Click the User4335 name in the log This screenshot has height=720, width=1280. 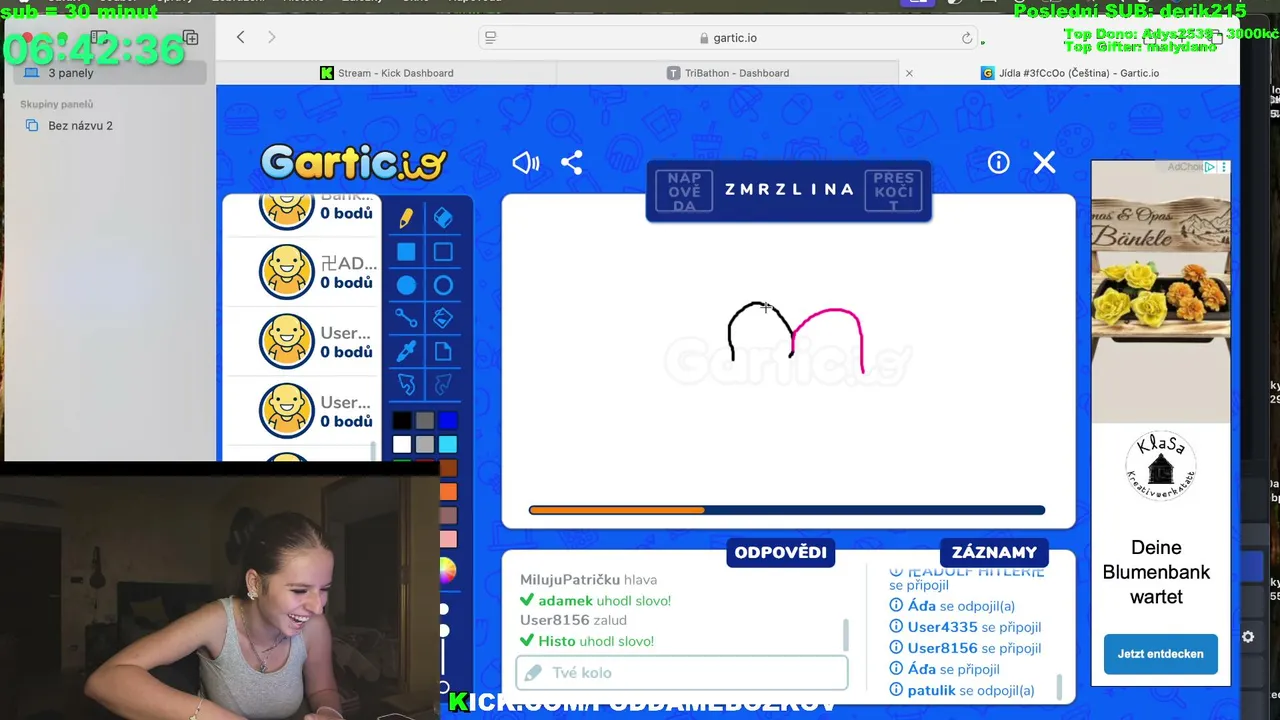(942, 627)
